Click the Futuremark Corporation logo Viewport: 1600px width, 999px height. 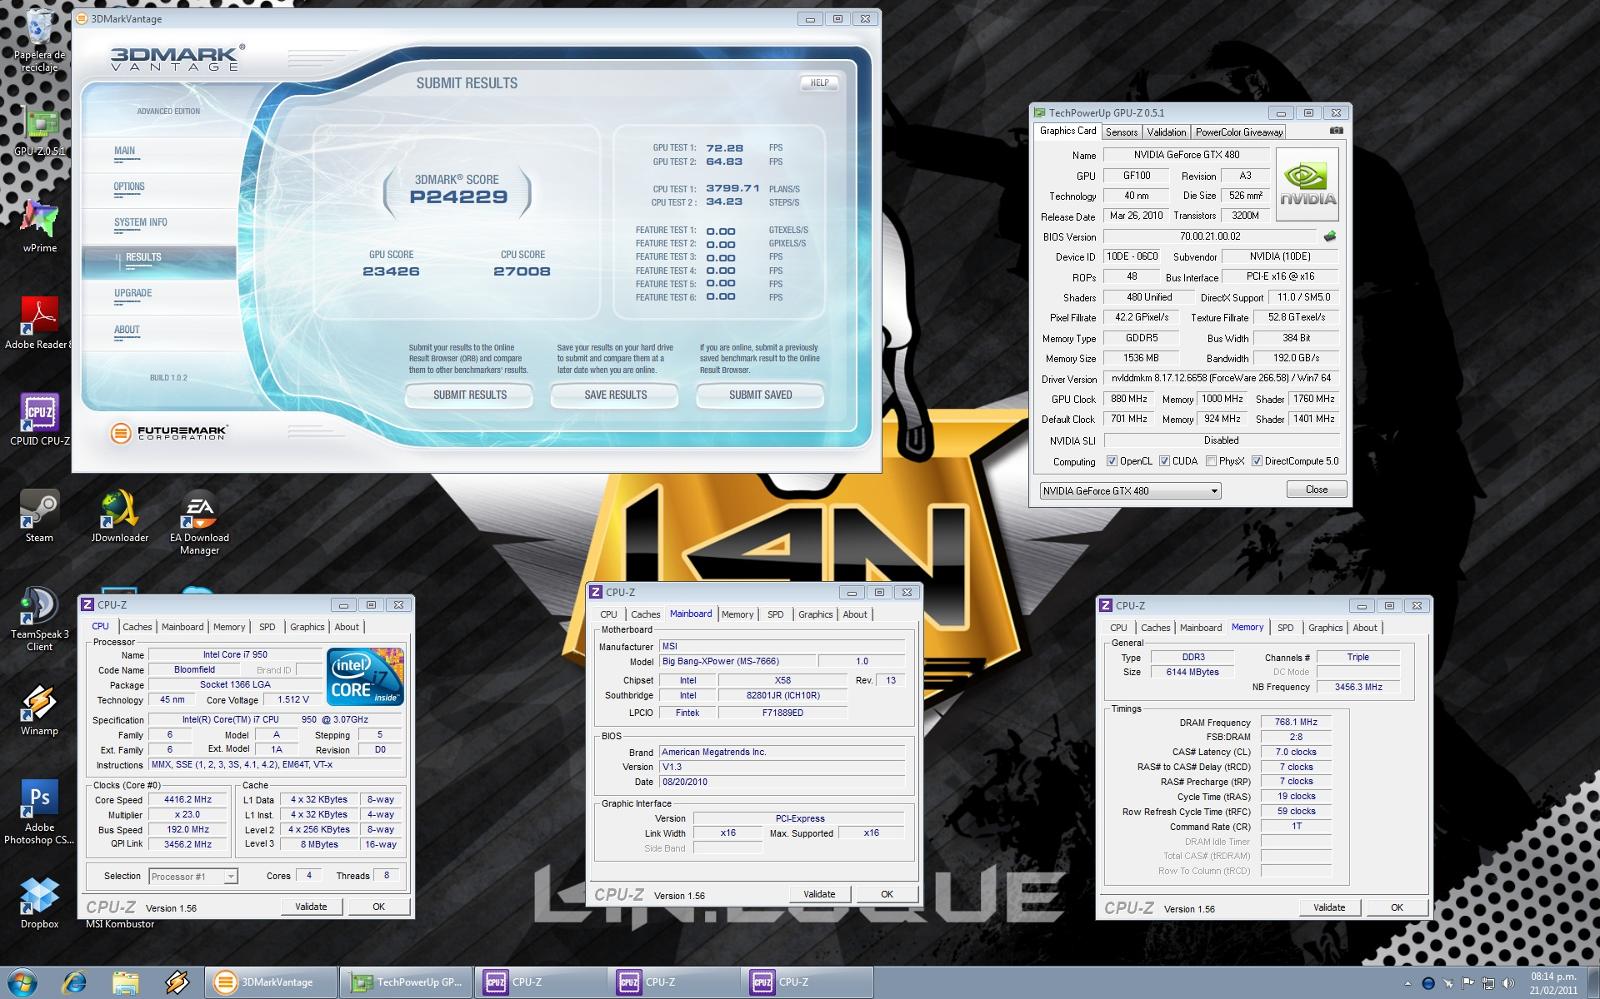[169, 433]
